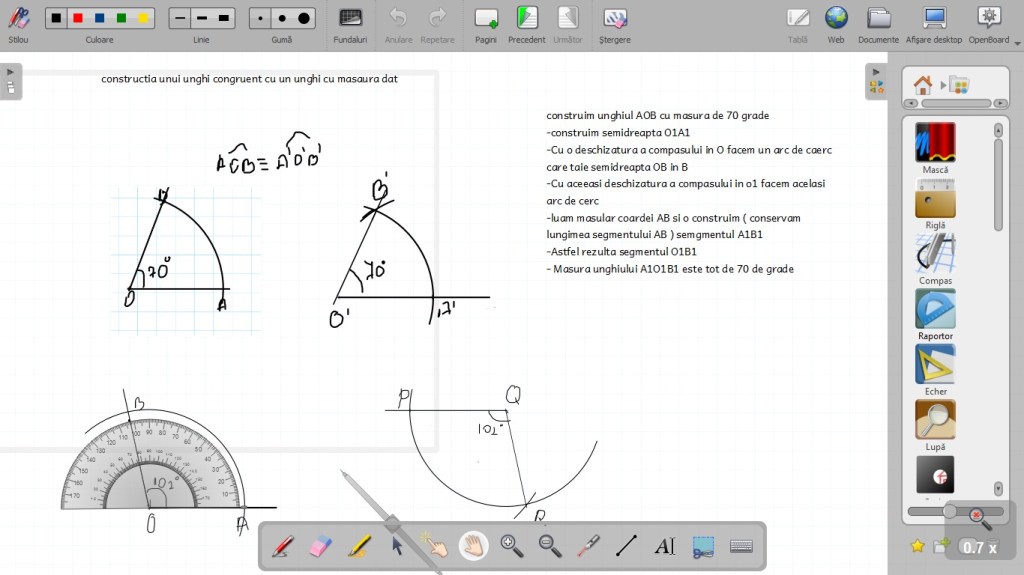Image resolution: width=1024 pixels, height=575 pixels.
Task: Select the capture region scissors tool
Action: coord(703,546)
